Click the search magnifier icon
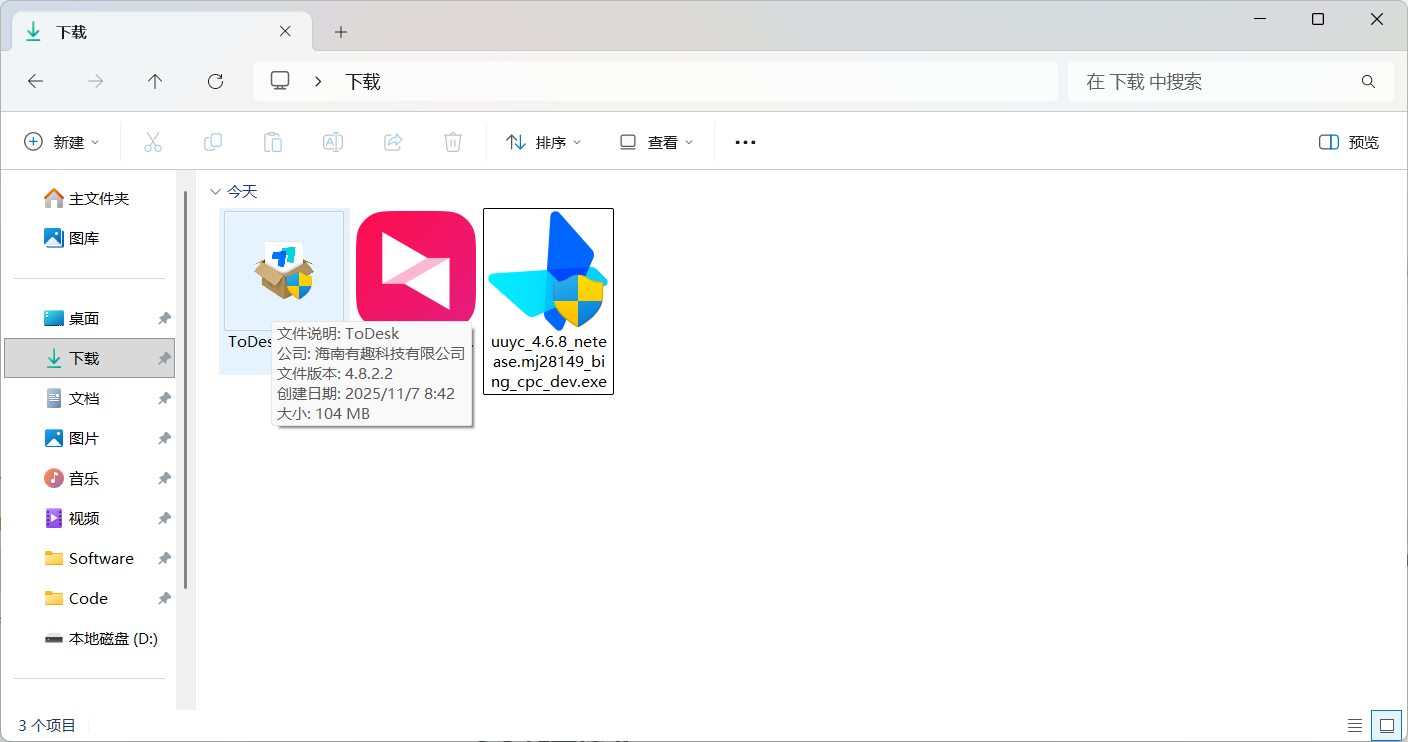1408x742 pixels. tap(1367, 81)
